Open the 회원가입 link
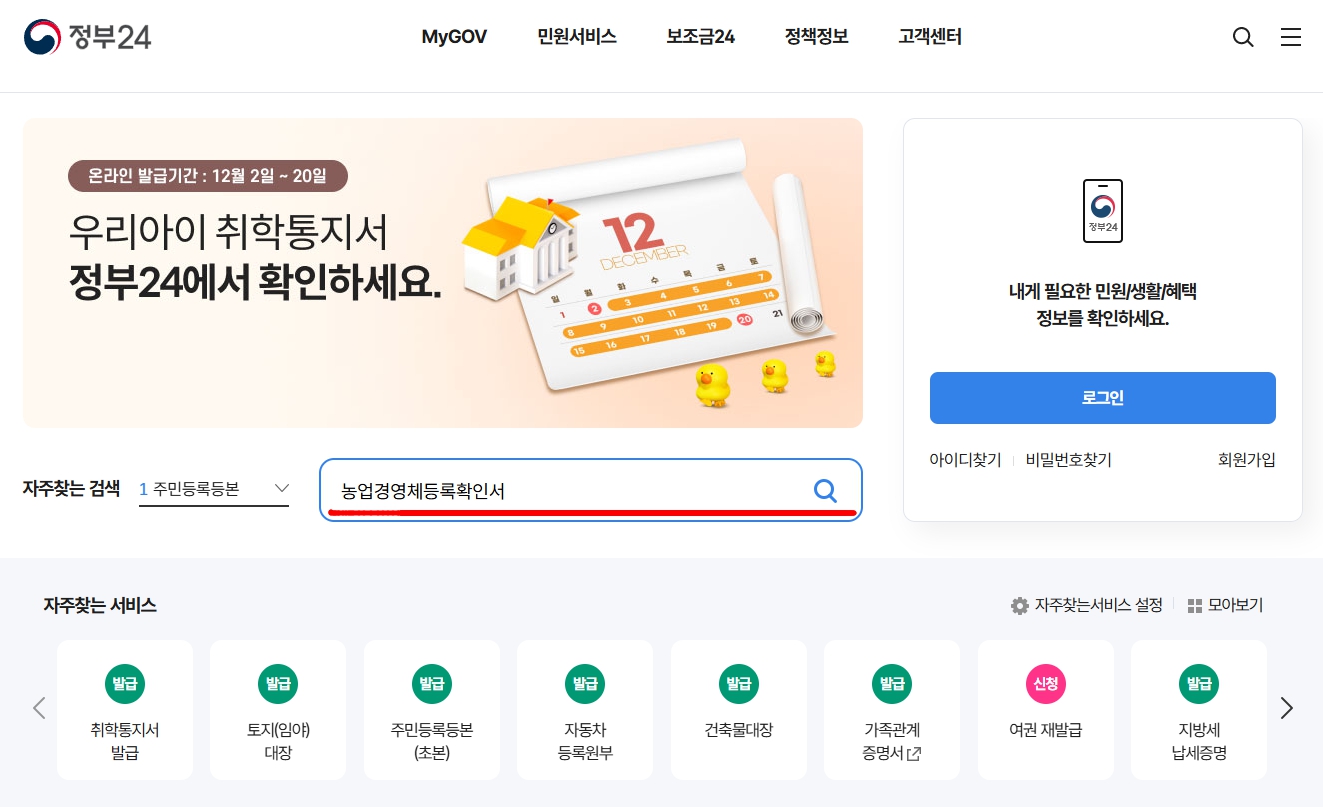The width and height of the screenshot is (1323, 807). tap(1246, 460)
